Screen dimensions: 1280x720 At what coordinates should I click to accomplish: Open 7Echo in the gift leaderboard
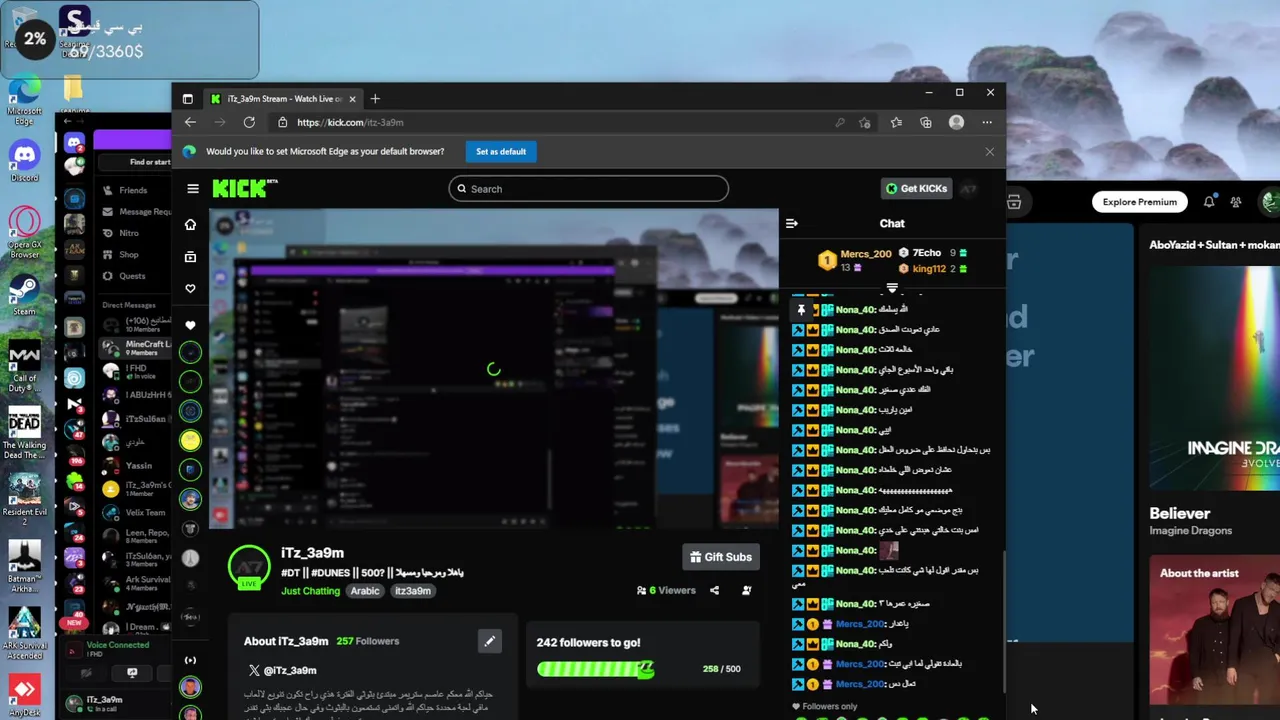coord(926,253)
